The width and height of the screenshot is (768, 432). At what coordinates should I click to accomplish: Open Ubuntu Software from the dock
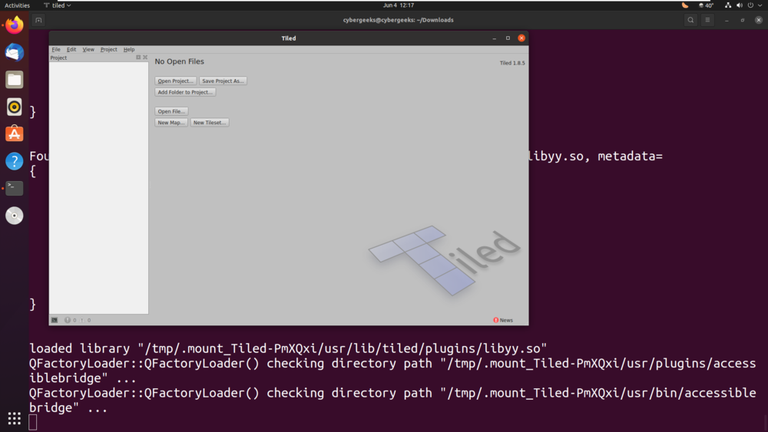(14, 134)
